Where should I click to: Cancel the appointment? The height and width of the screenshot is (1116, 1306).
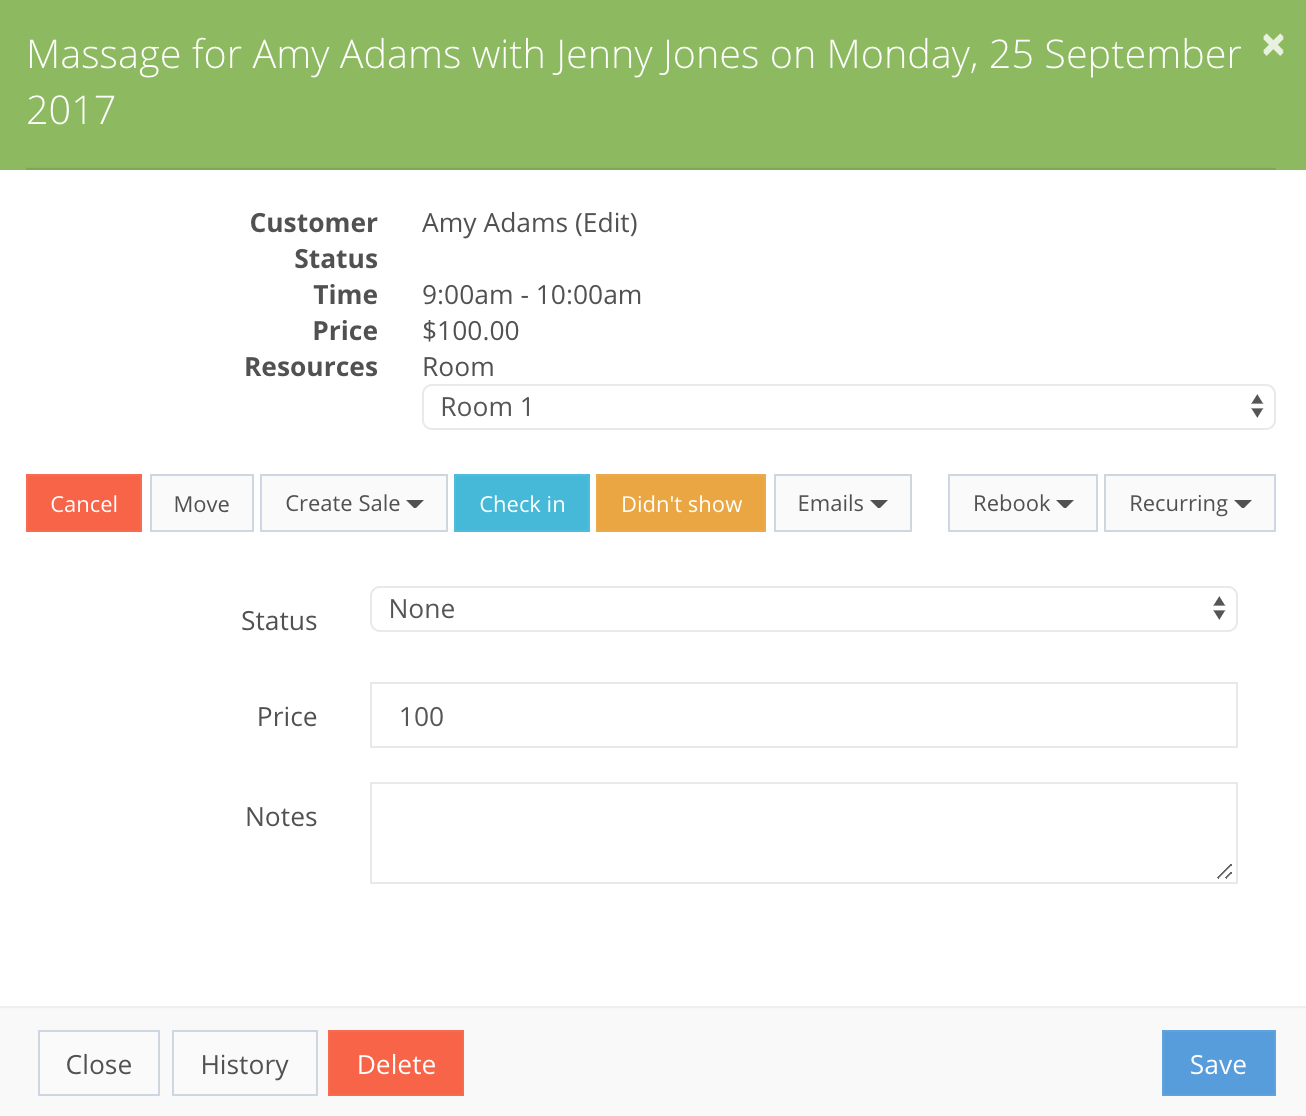coord(83,503)
